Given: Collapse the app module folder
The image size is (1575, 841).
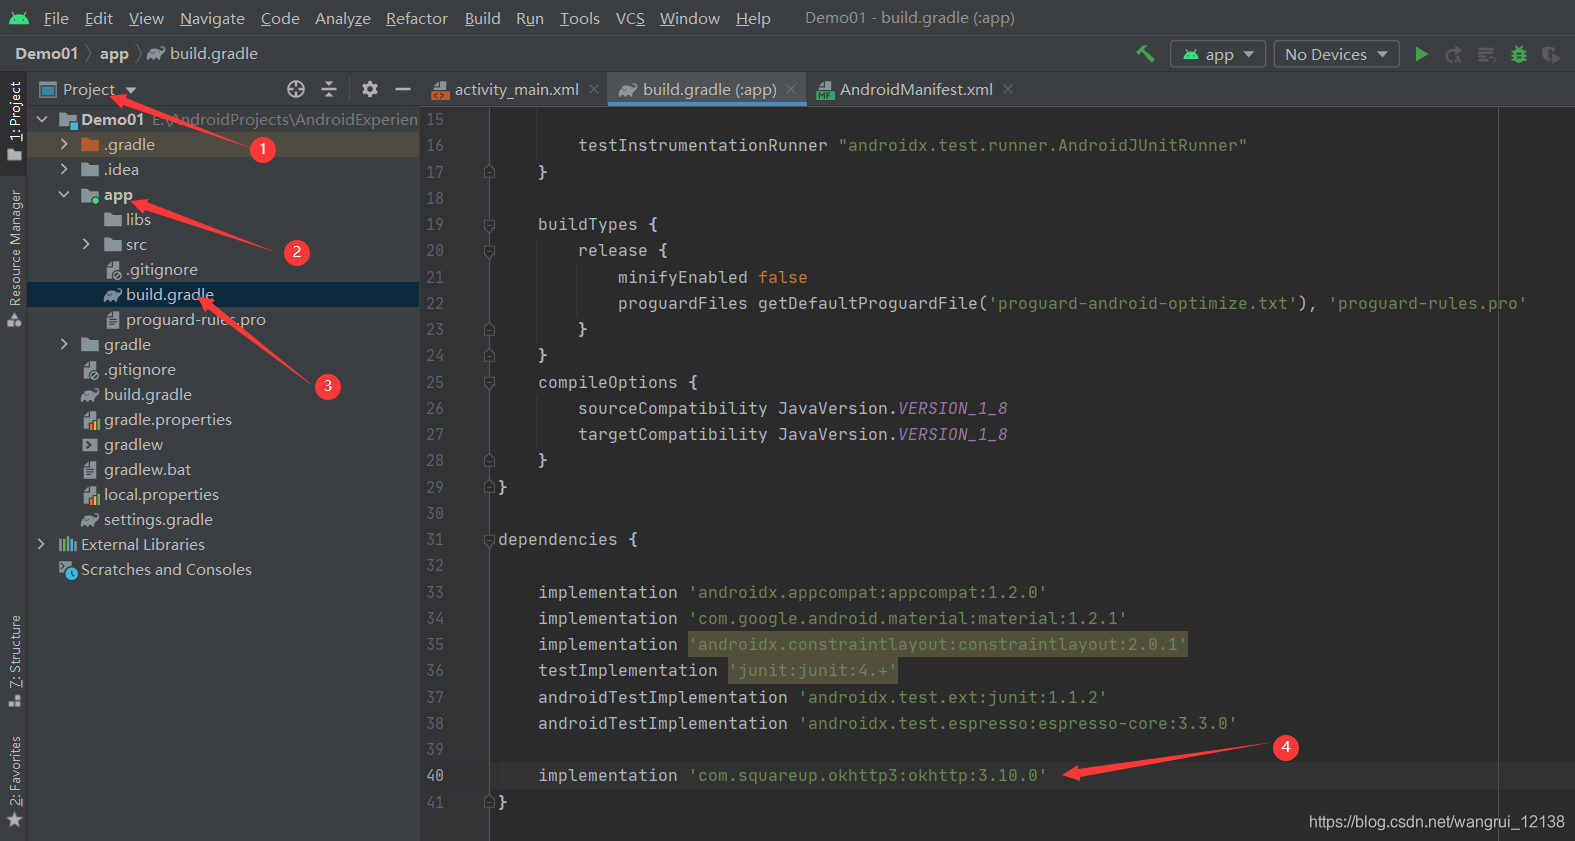Looking at the screenshot, I should (64, 194).
